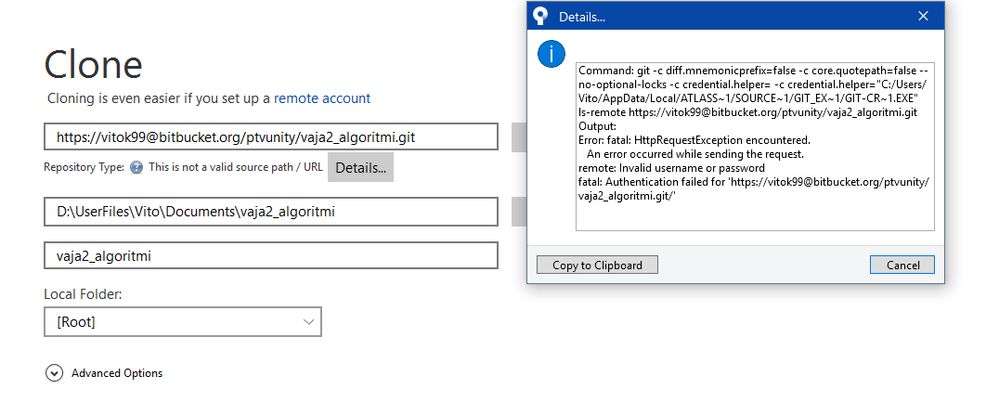Click the 'remote: Invalid username or password' line
The image size is (999, 402).
click(x=672, y=168)
